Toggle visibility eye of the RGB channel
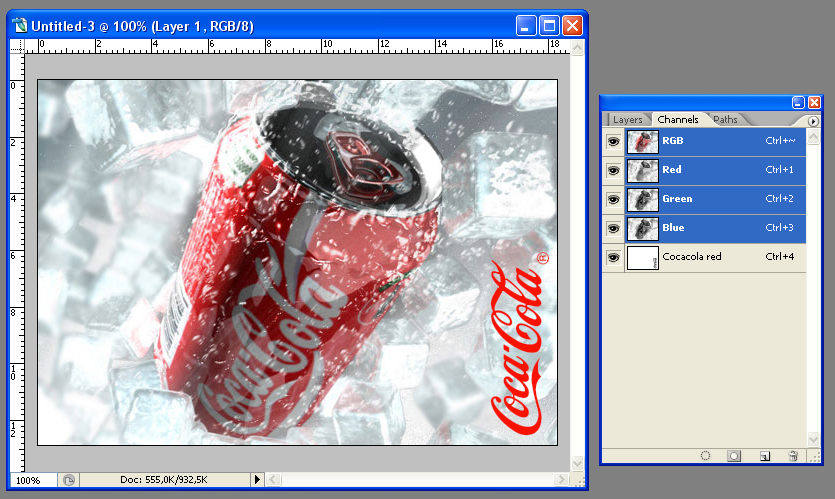Viewport: 835px width, 499px height. (613, 142)
